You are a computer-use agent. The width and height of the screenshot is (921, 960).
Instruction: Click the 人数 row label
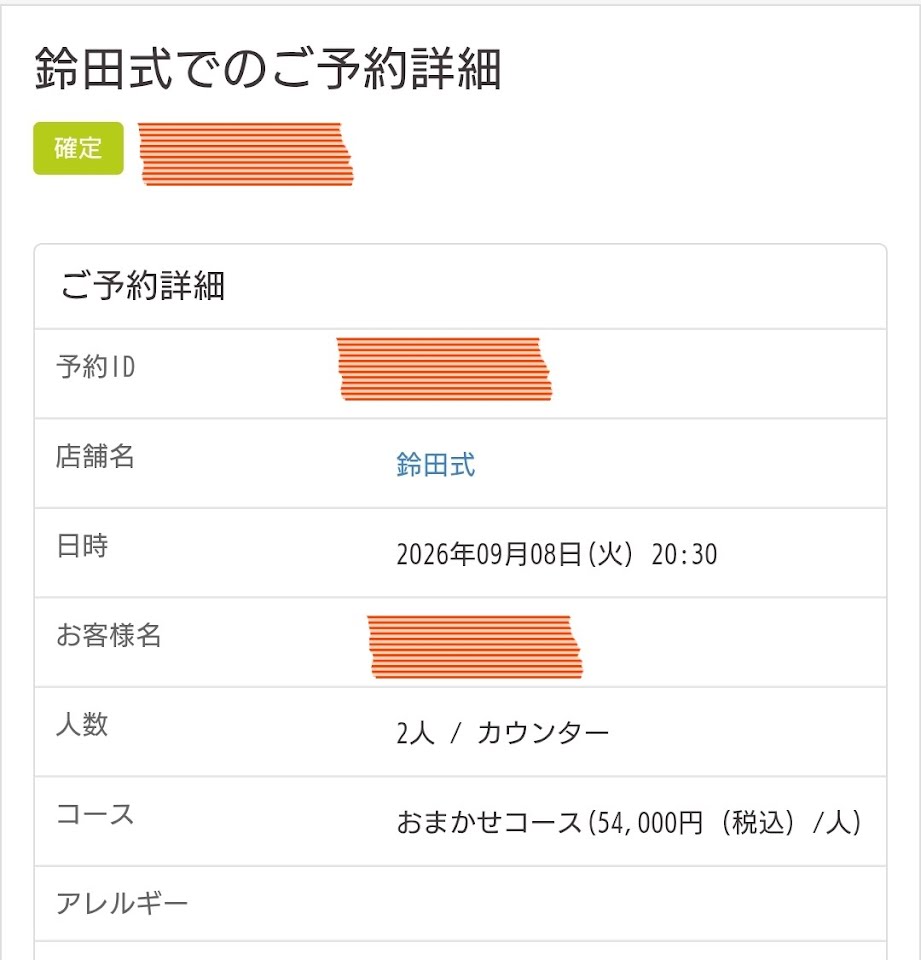[82, 725]
